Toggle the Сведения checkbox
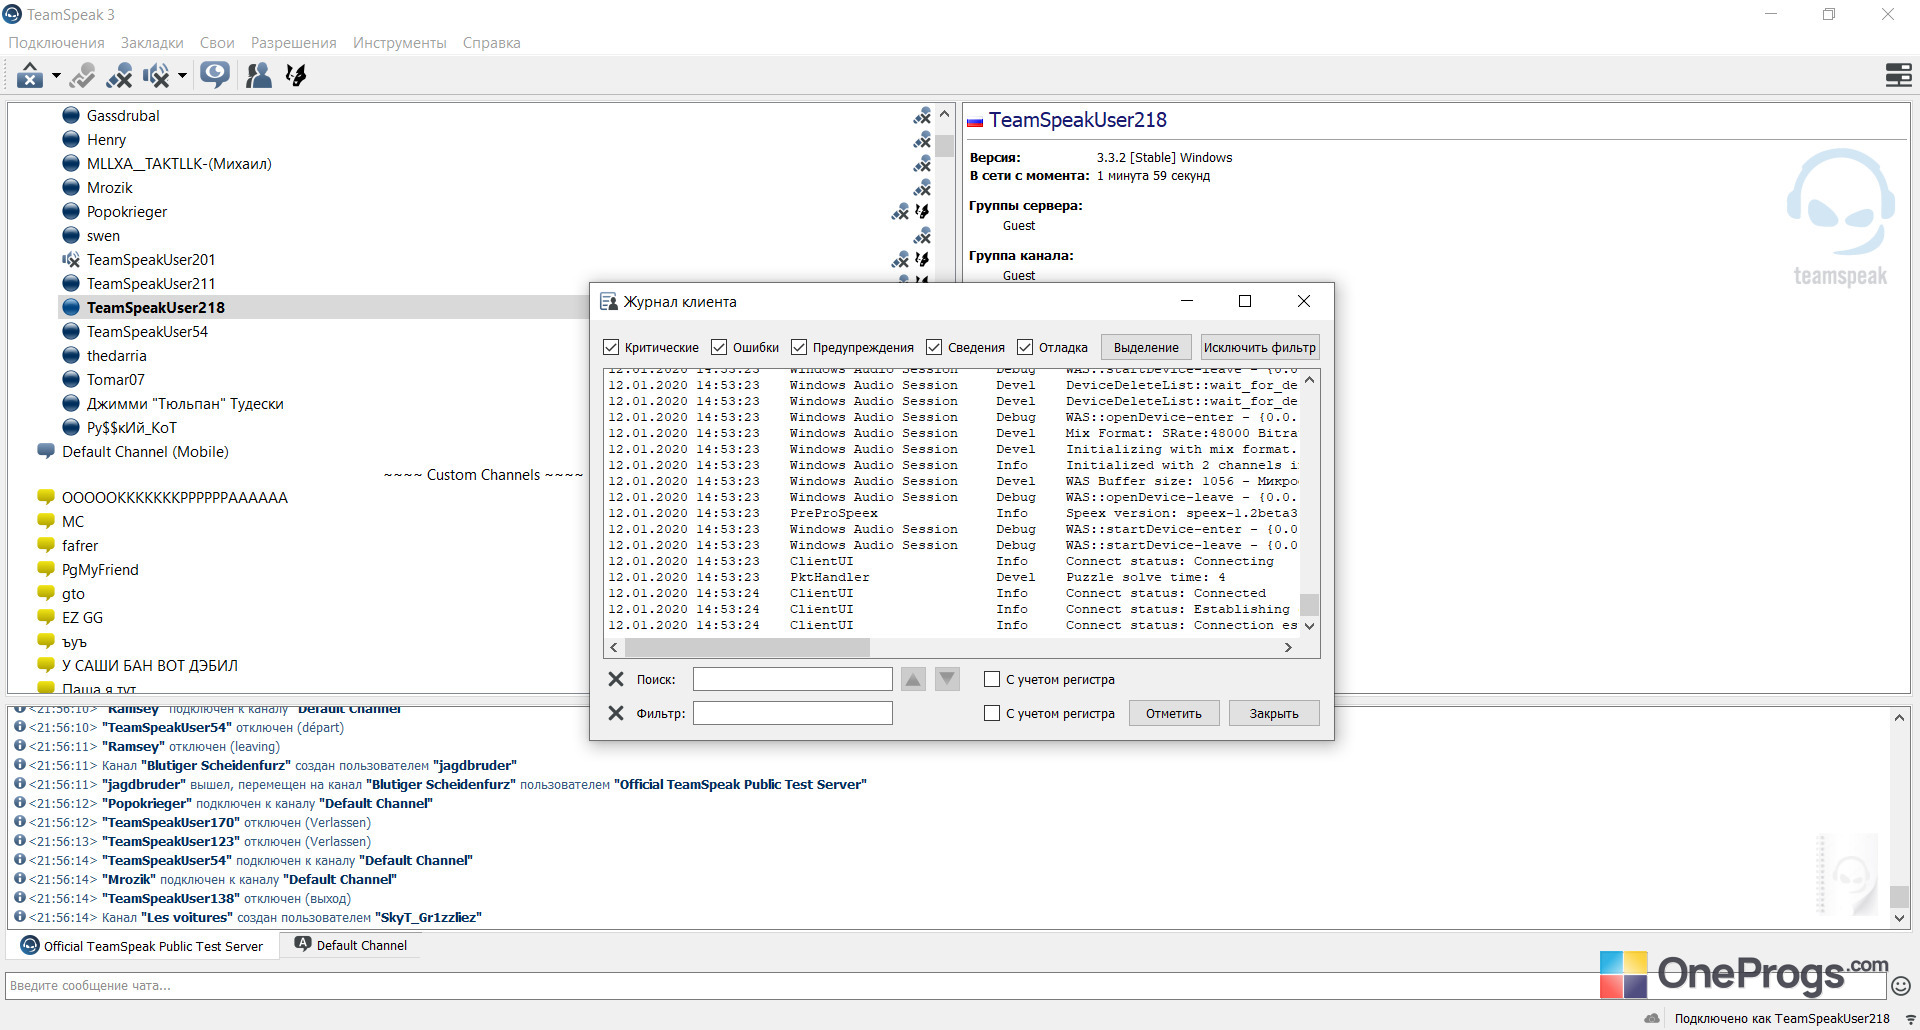The width and height of the screenshot is (1920, 1030). (934, 347)
